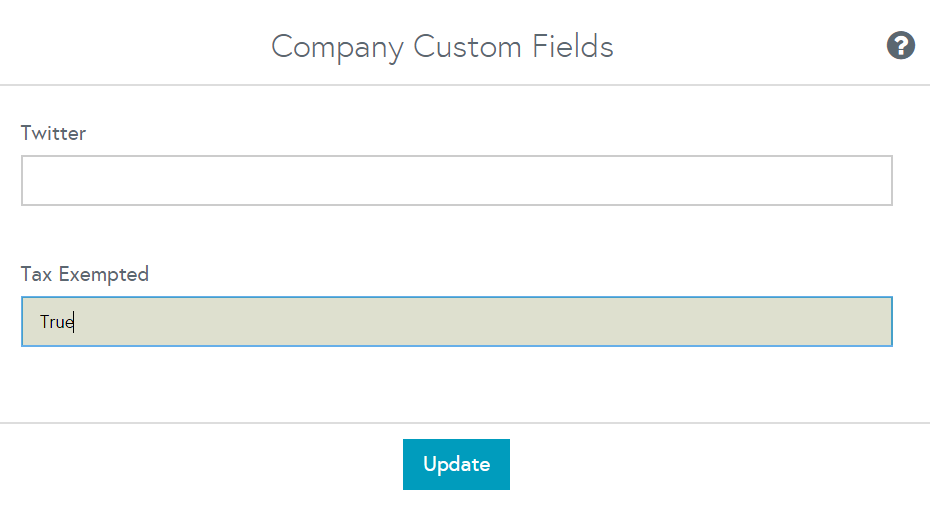Open help via the question mark icon
Screen dimensions: 930x510
(901, 46)
